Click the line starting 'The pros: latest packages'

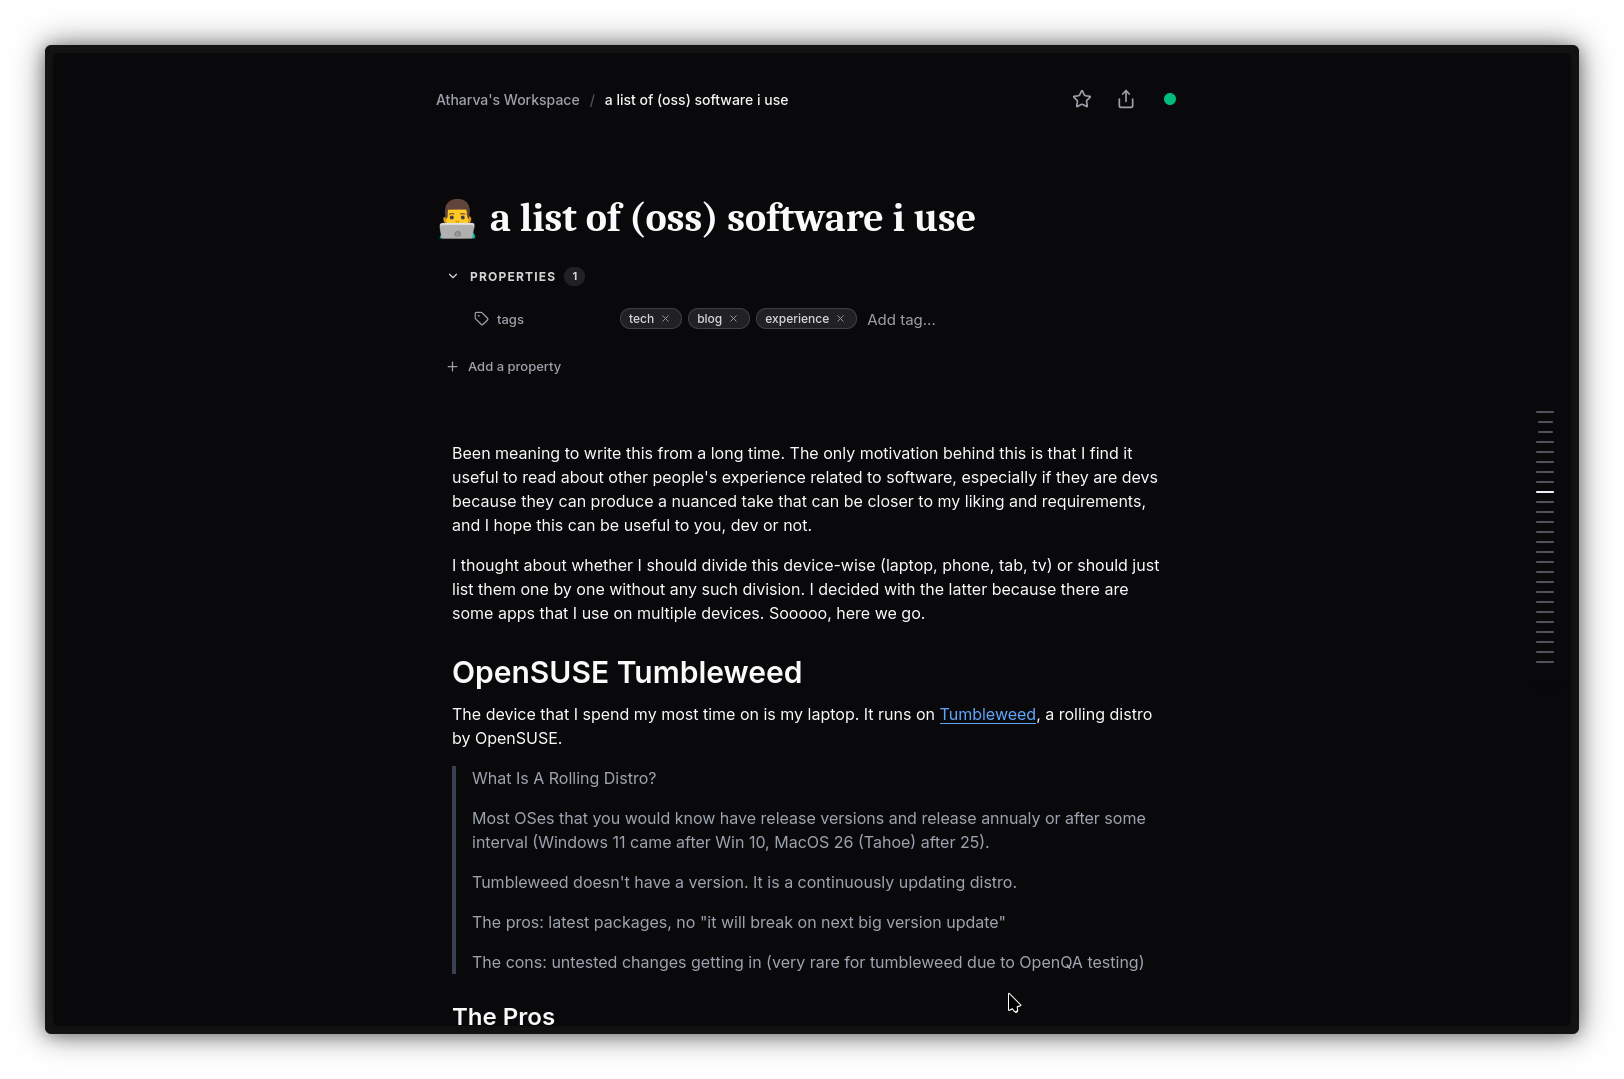click(x=738, y=922)
